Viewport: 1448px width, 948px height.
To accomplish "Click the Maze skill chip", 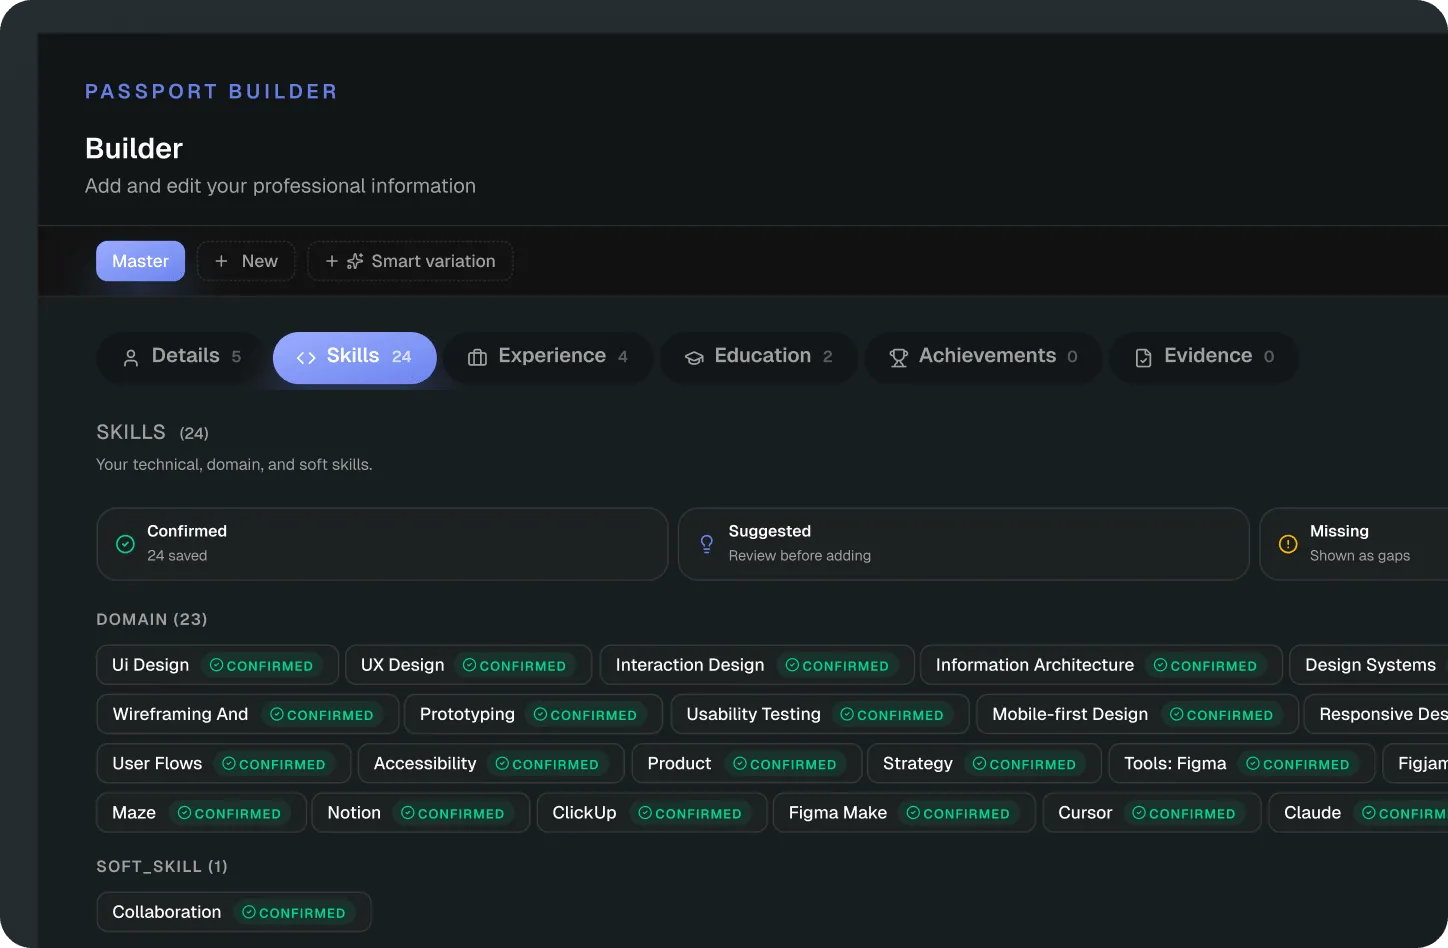I will point(202,813).
